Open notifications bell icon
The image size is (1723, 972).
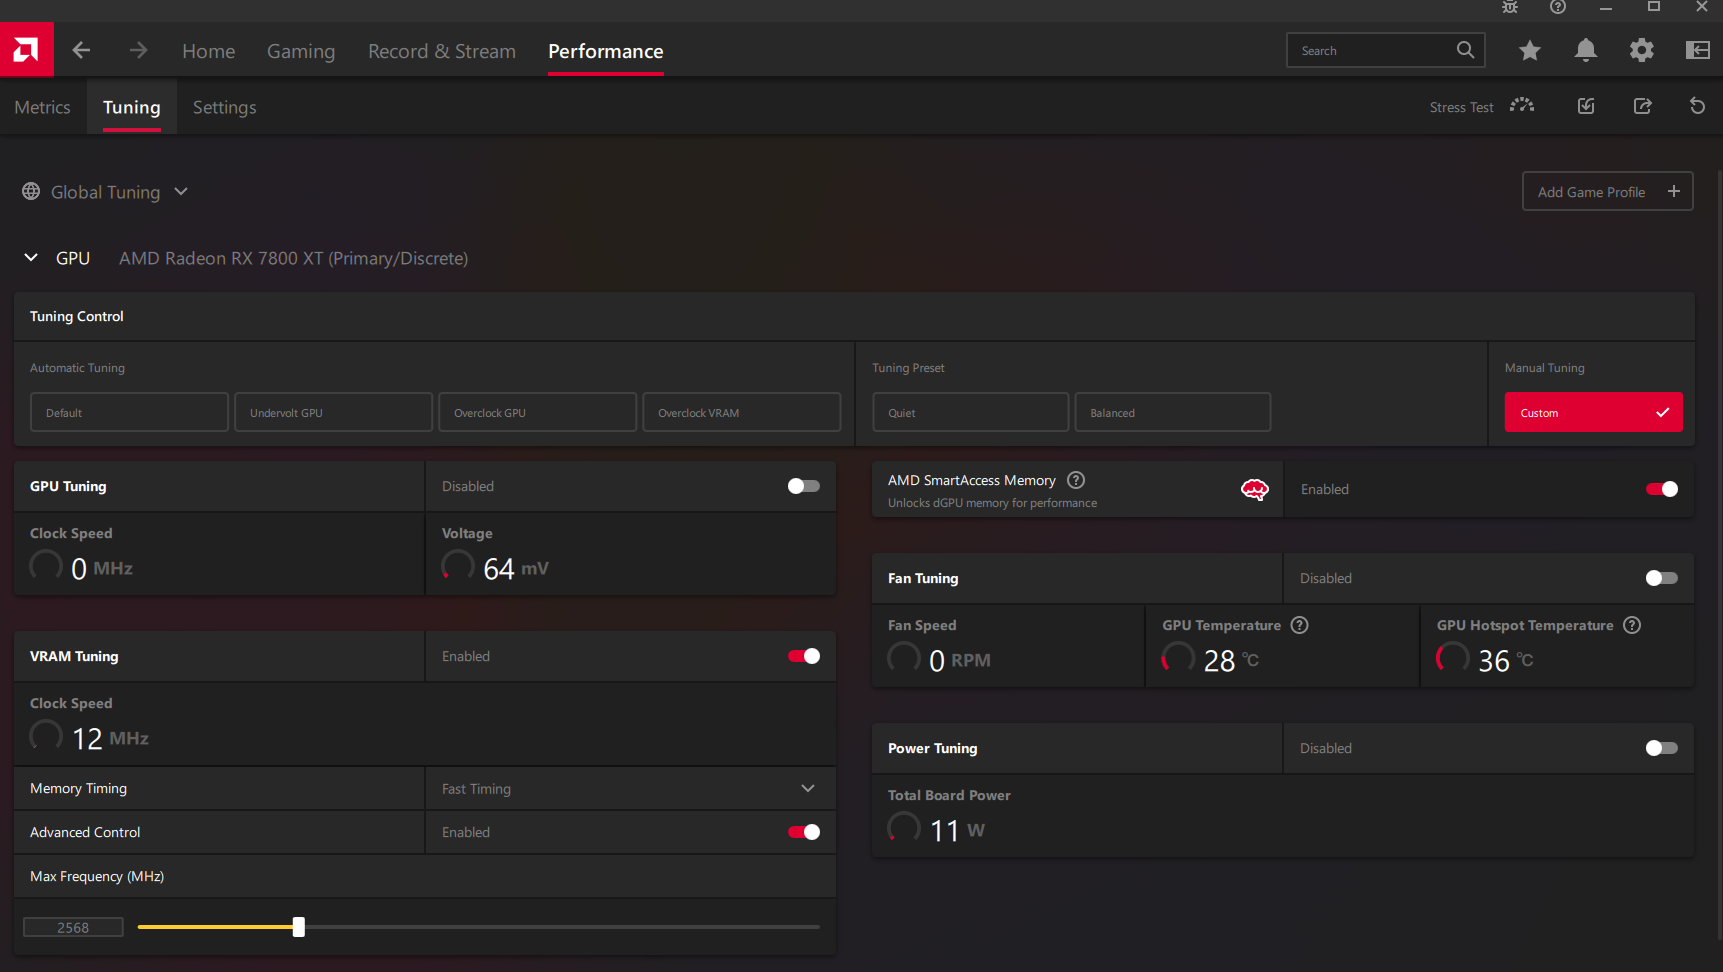point(1585,50)
